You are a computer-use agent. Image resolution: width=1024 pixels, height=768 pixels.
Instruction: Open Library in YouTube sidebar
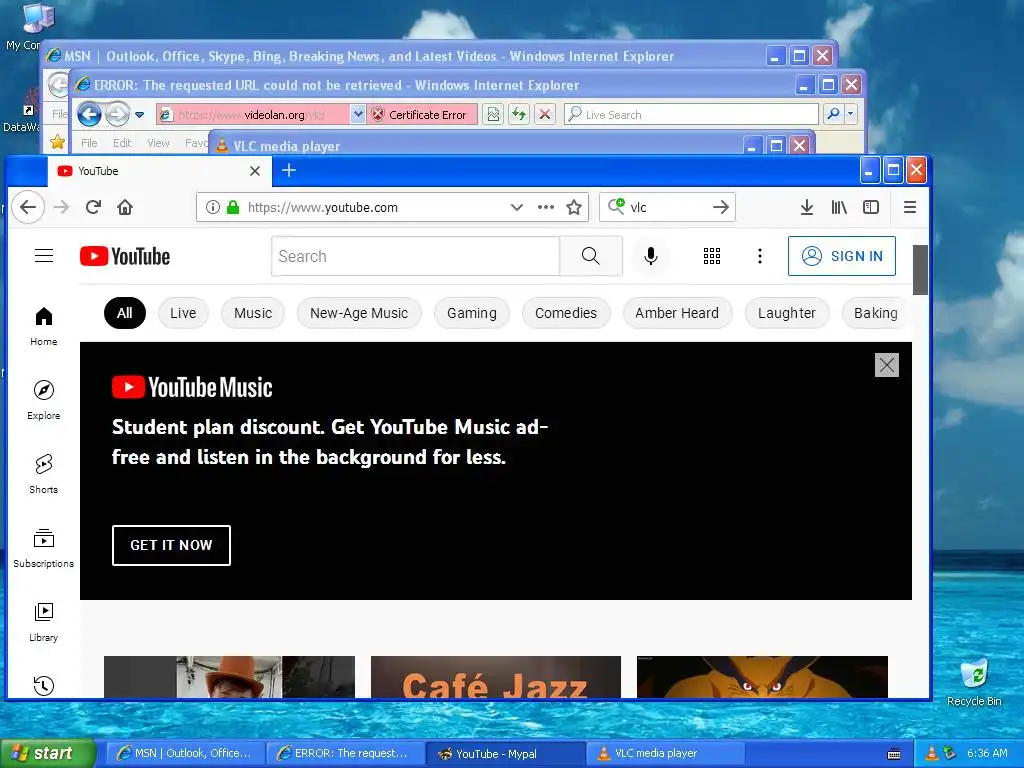tap(44, 622)
